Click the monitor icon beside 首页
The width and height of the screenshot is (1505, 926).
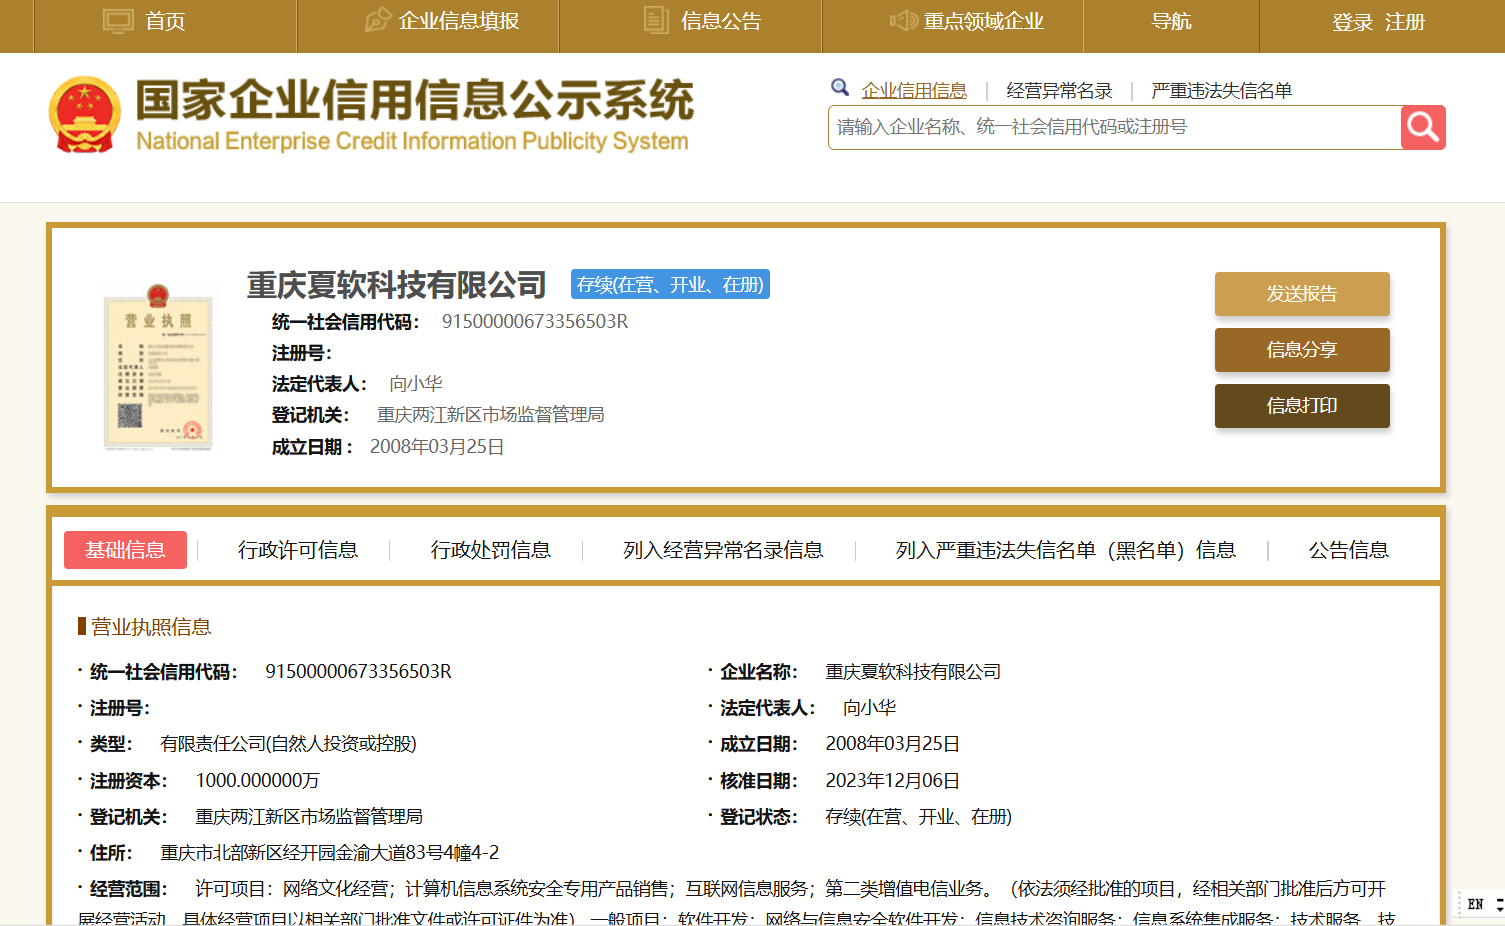pos(118,21)
